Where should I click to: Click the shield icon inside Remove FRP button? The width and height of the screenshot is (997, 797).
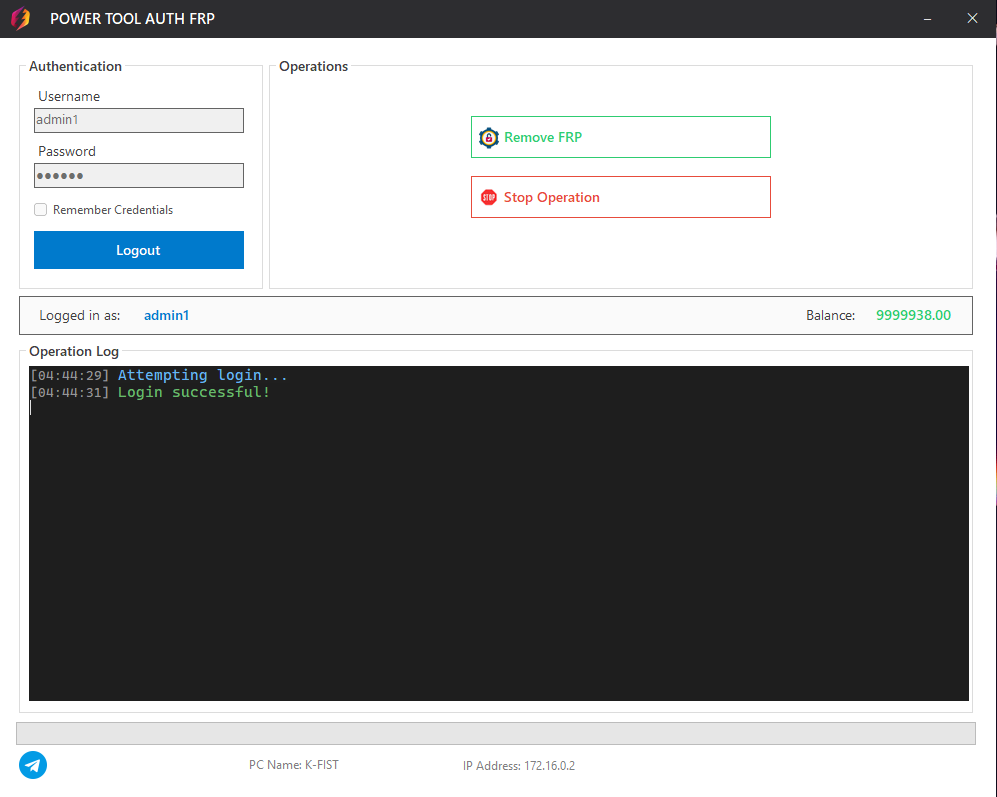click(x=489, y=137)
